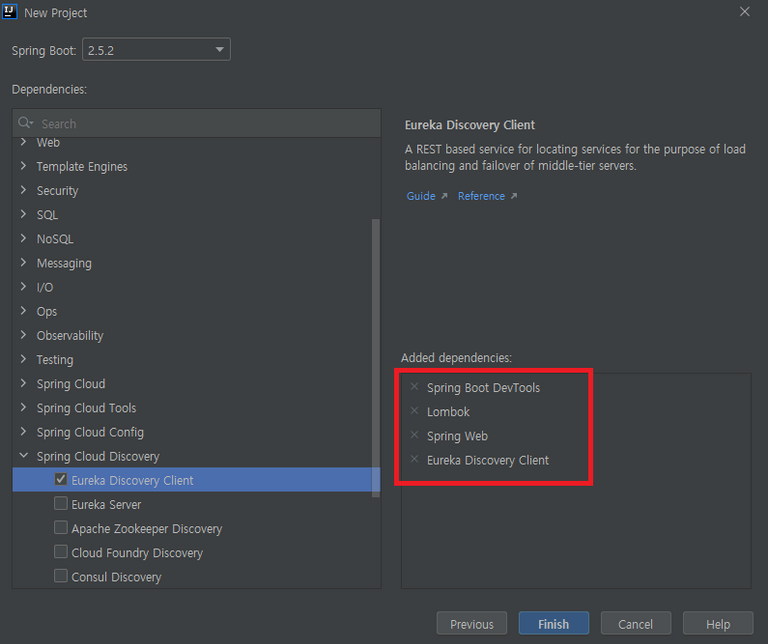Select the Consul Discovery label
Screen dimensions: 768x644
tap(116, 577)
